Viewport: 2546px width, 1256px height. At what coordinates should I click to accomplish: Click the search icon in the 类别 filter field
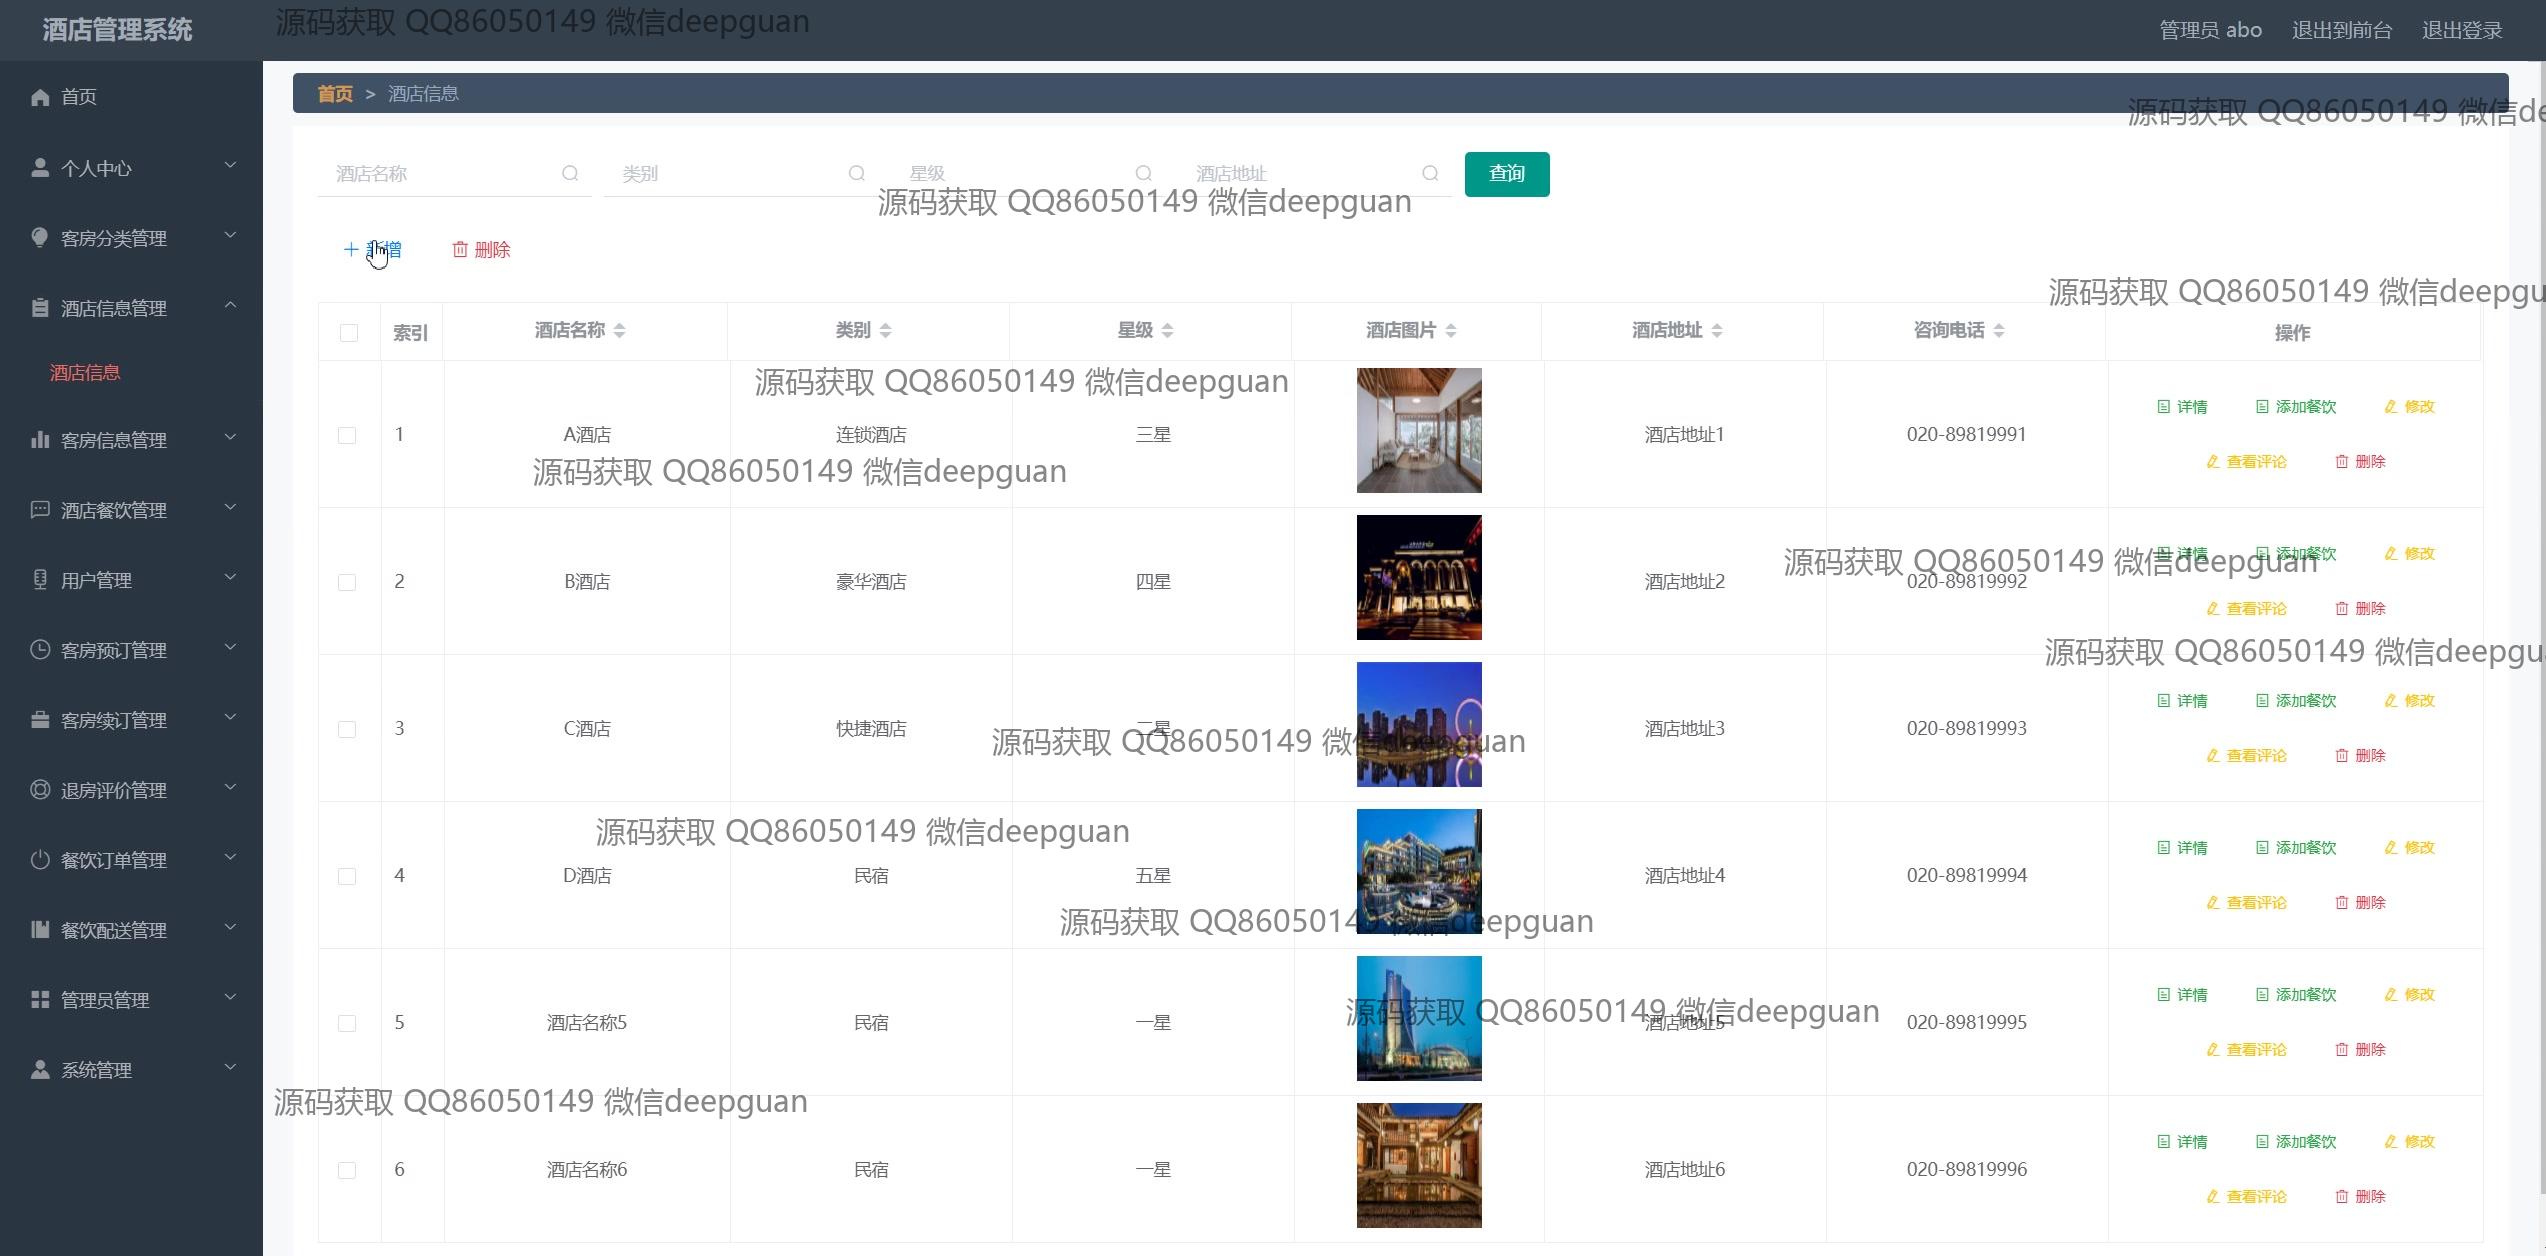(x=857, y=174)
